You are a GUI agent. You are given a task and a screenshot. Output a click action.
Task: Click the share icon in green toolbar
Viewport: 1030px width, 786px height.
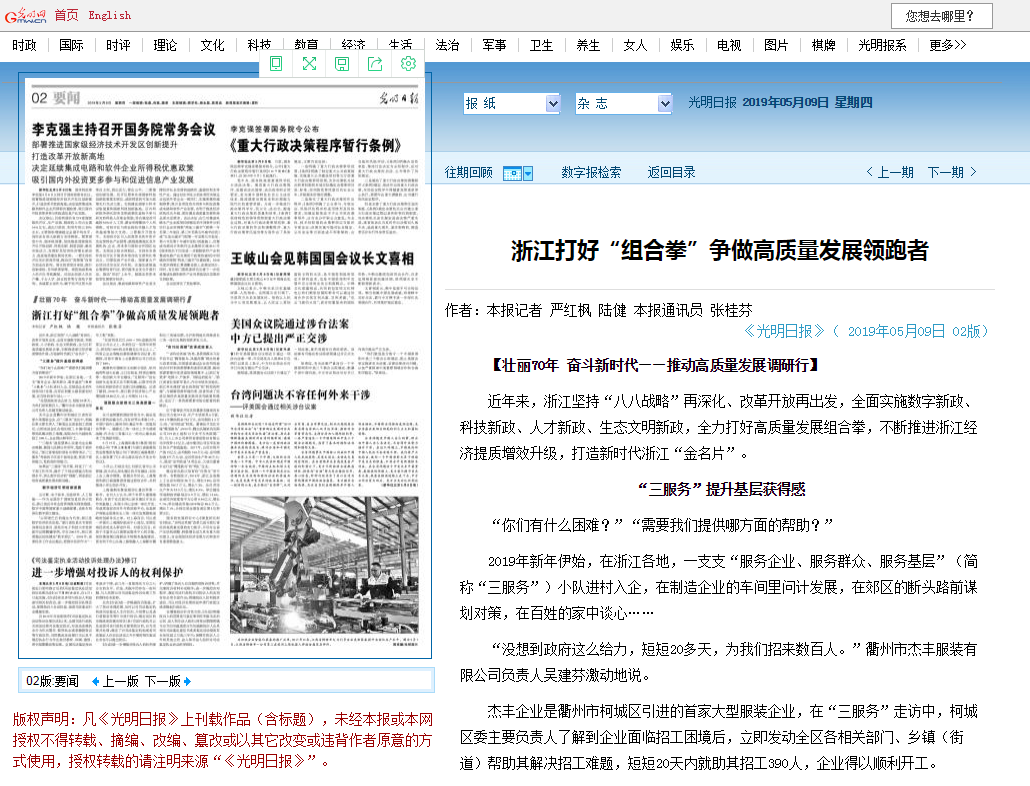coord(375,64)
